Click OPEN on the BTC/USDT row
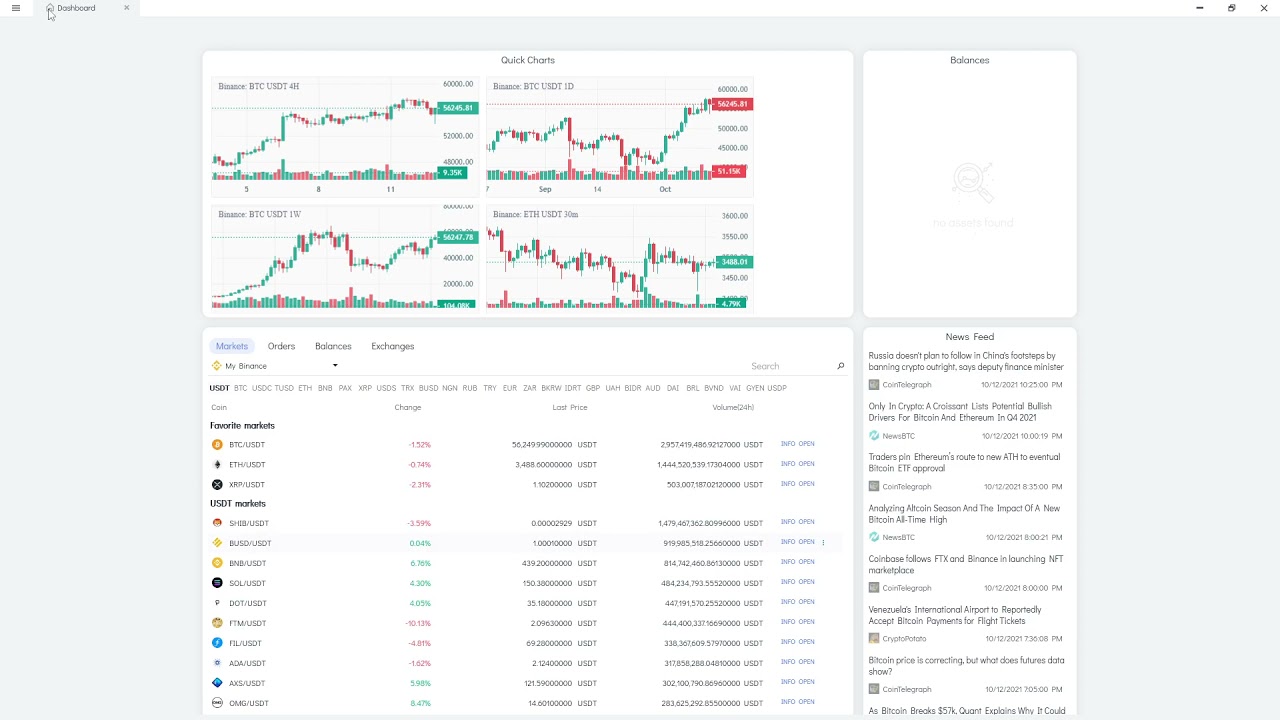Image resolution: width=1280 pixels, height=720 pixels. pyautogui.click(x=807, y=444)
